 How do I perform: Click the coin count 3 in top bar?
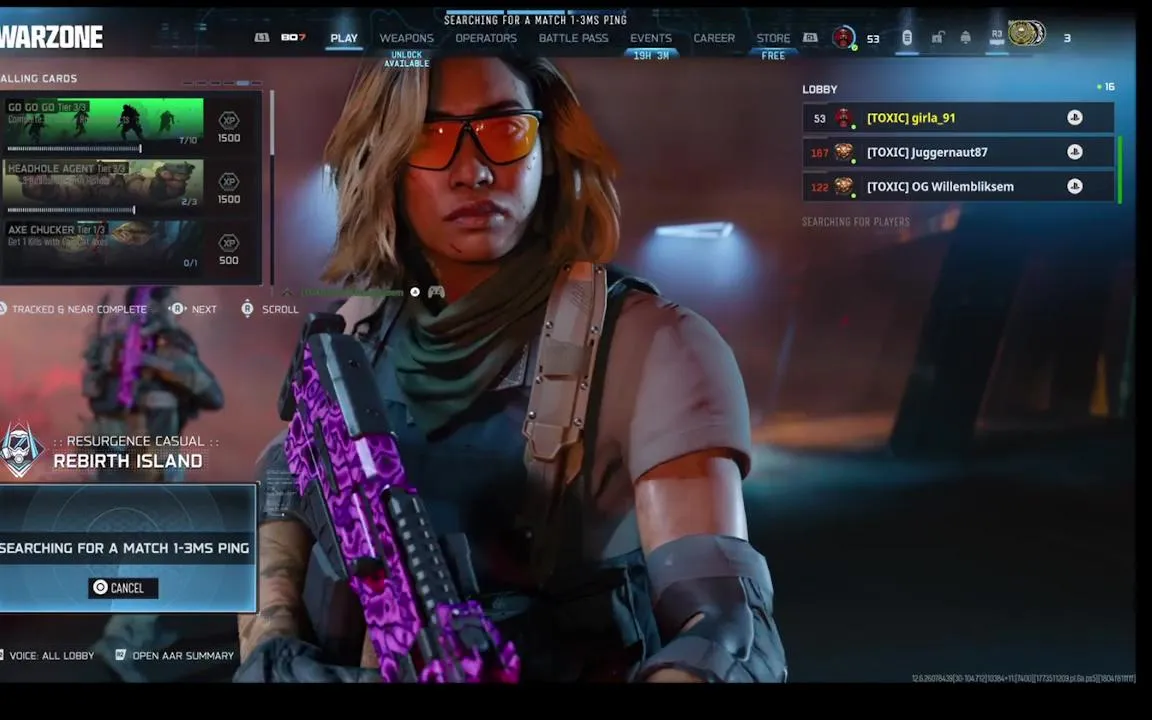click(1068, 38)
